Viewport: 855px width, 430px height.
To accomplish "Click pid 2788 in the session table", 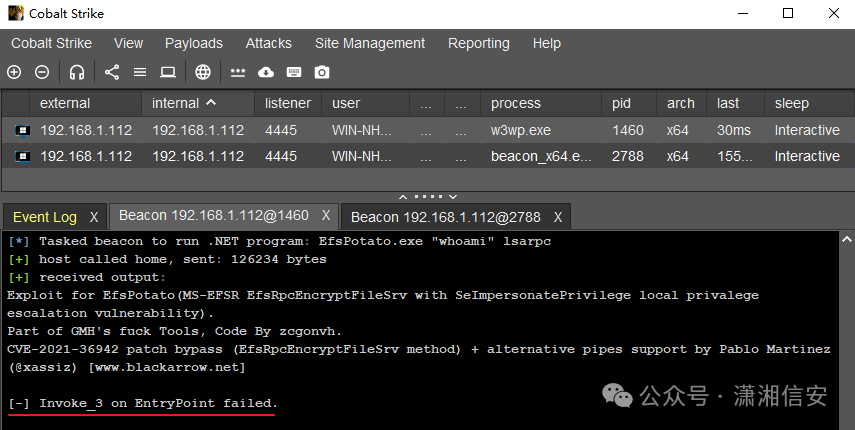I will tap(628, 156).
